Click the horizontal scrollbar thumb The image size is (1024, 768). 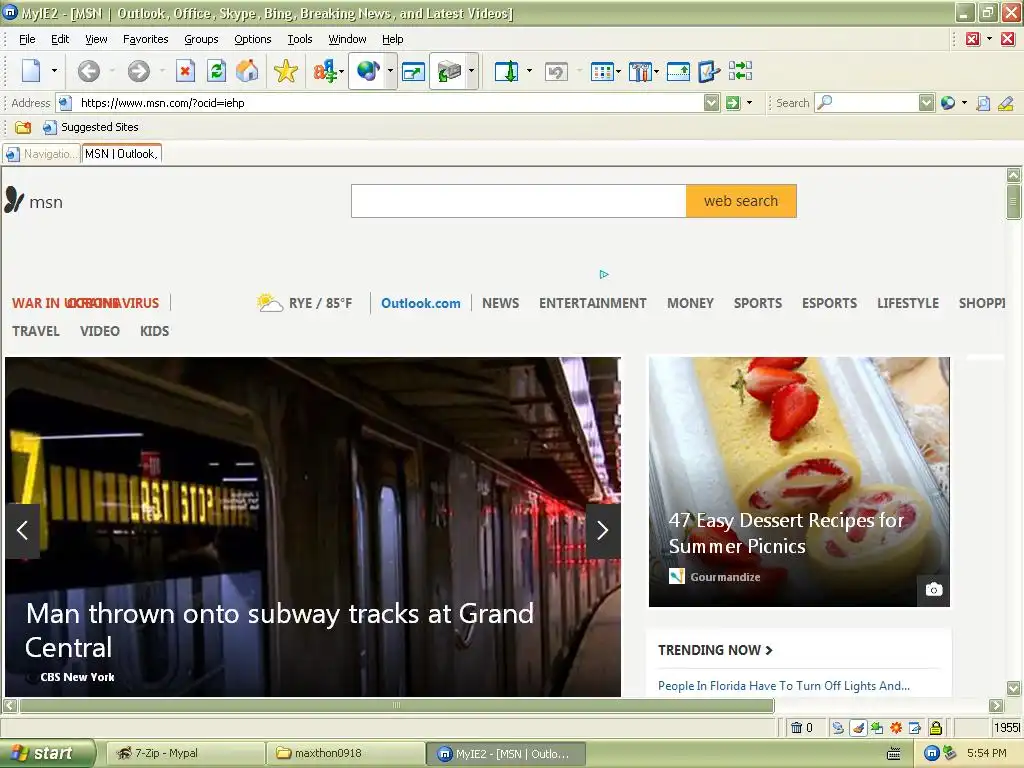pos(396,705)
